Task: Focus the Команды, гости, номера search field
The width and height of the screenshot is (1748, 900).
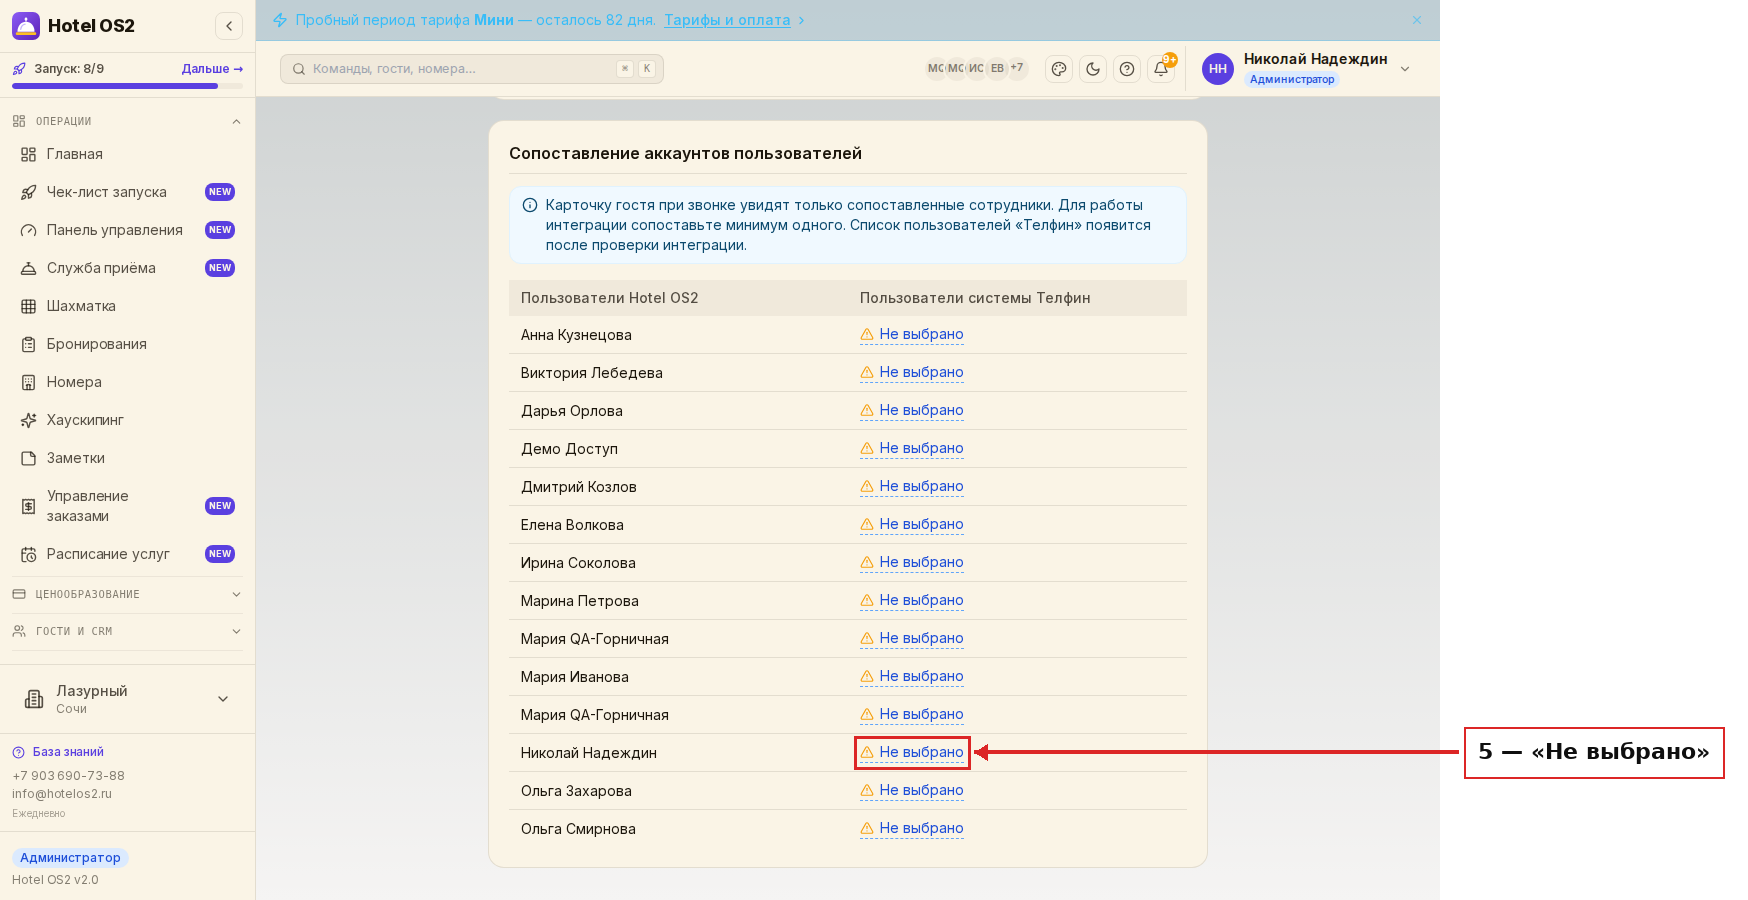Action: pyautogui.click(x=472, y=69)
